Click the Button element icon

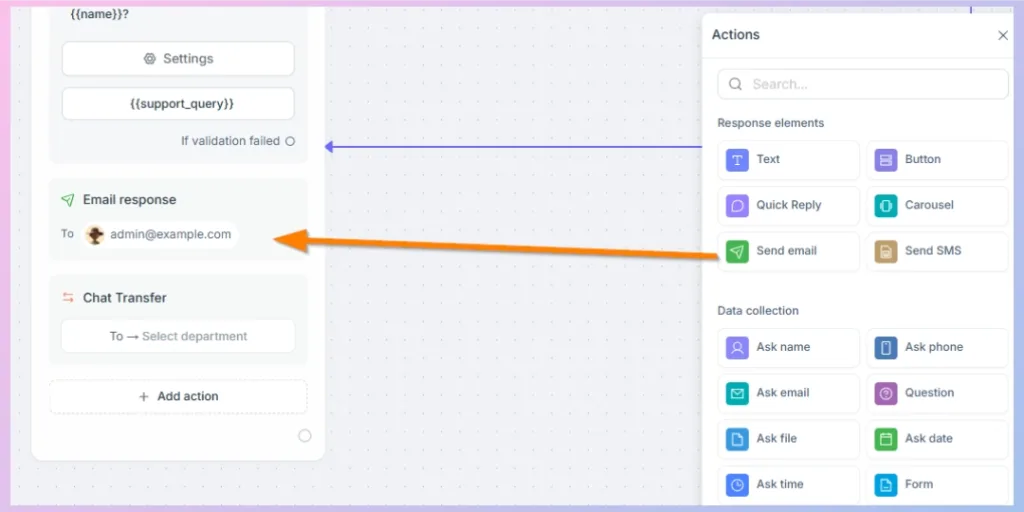click(x=886, y=160)
